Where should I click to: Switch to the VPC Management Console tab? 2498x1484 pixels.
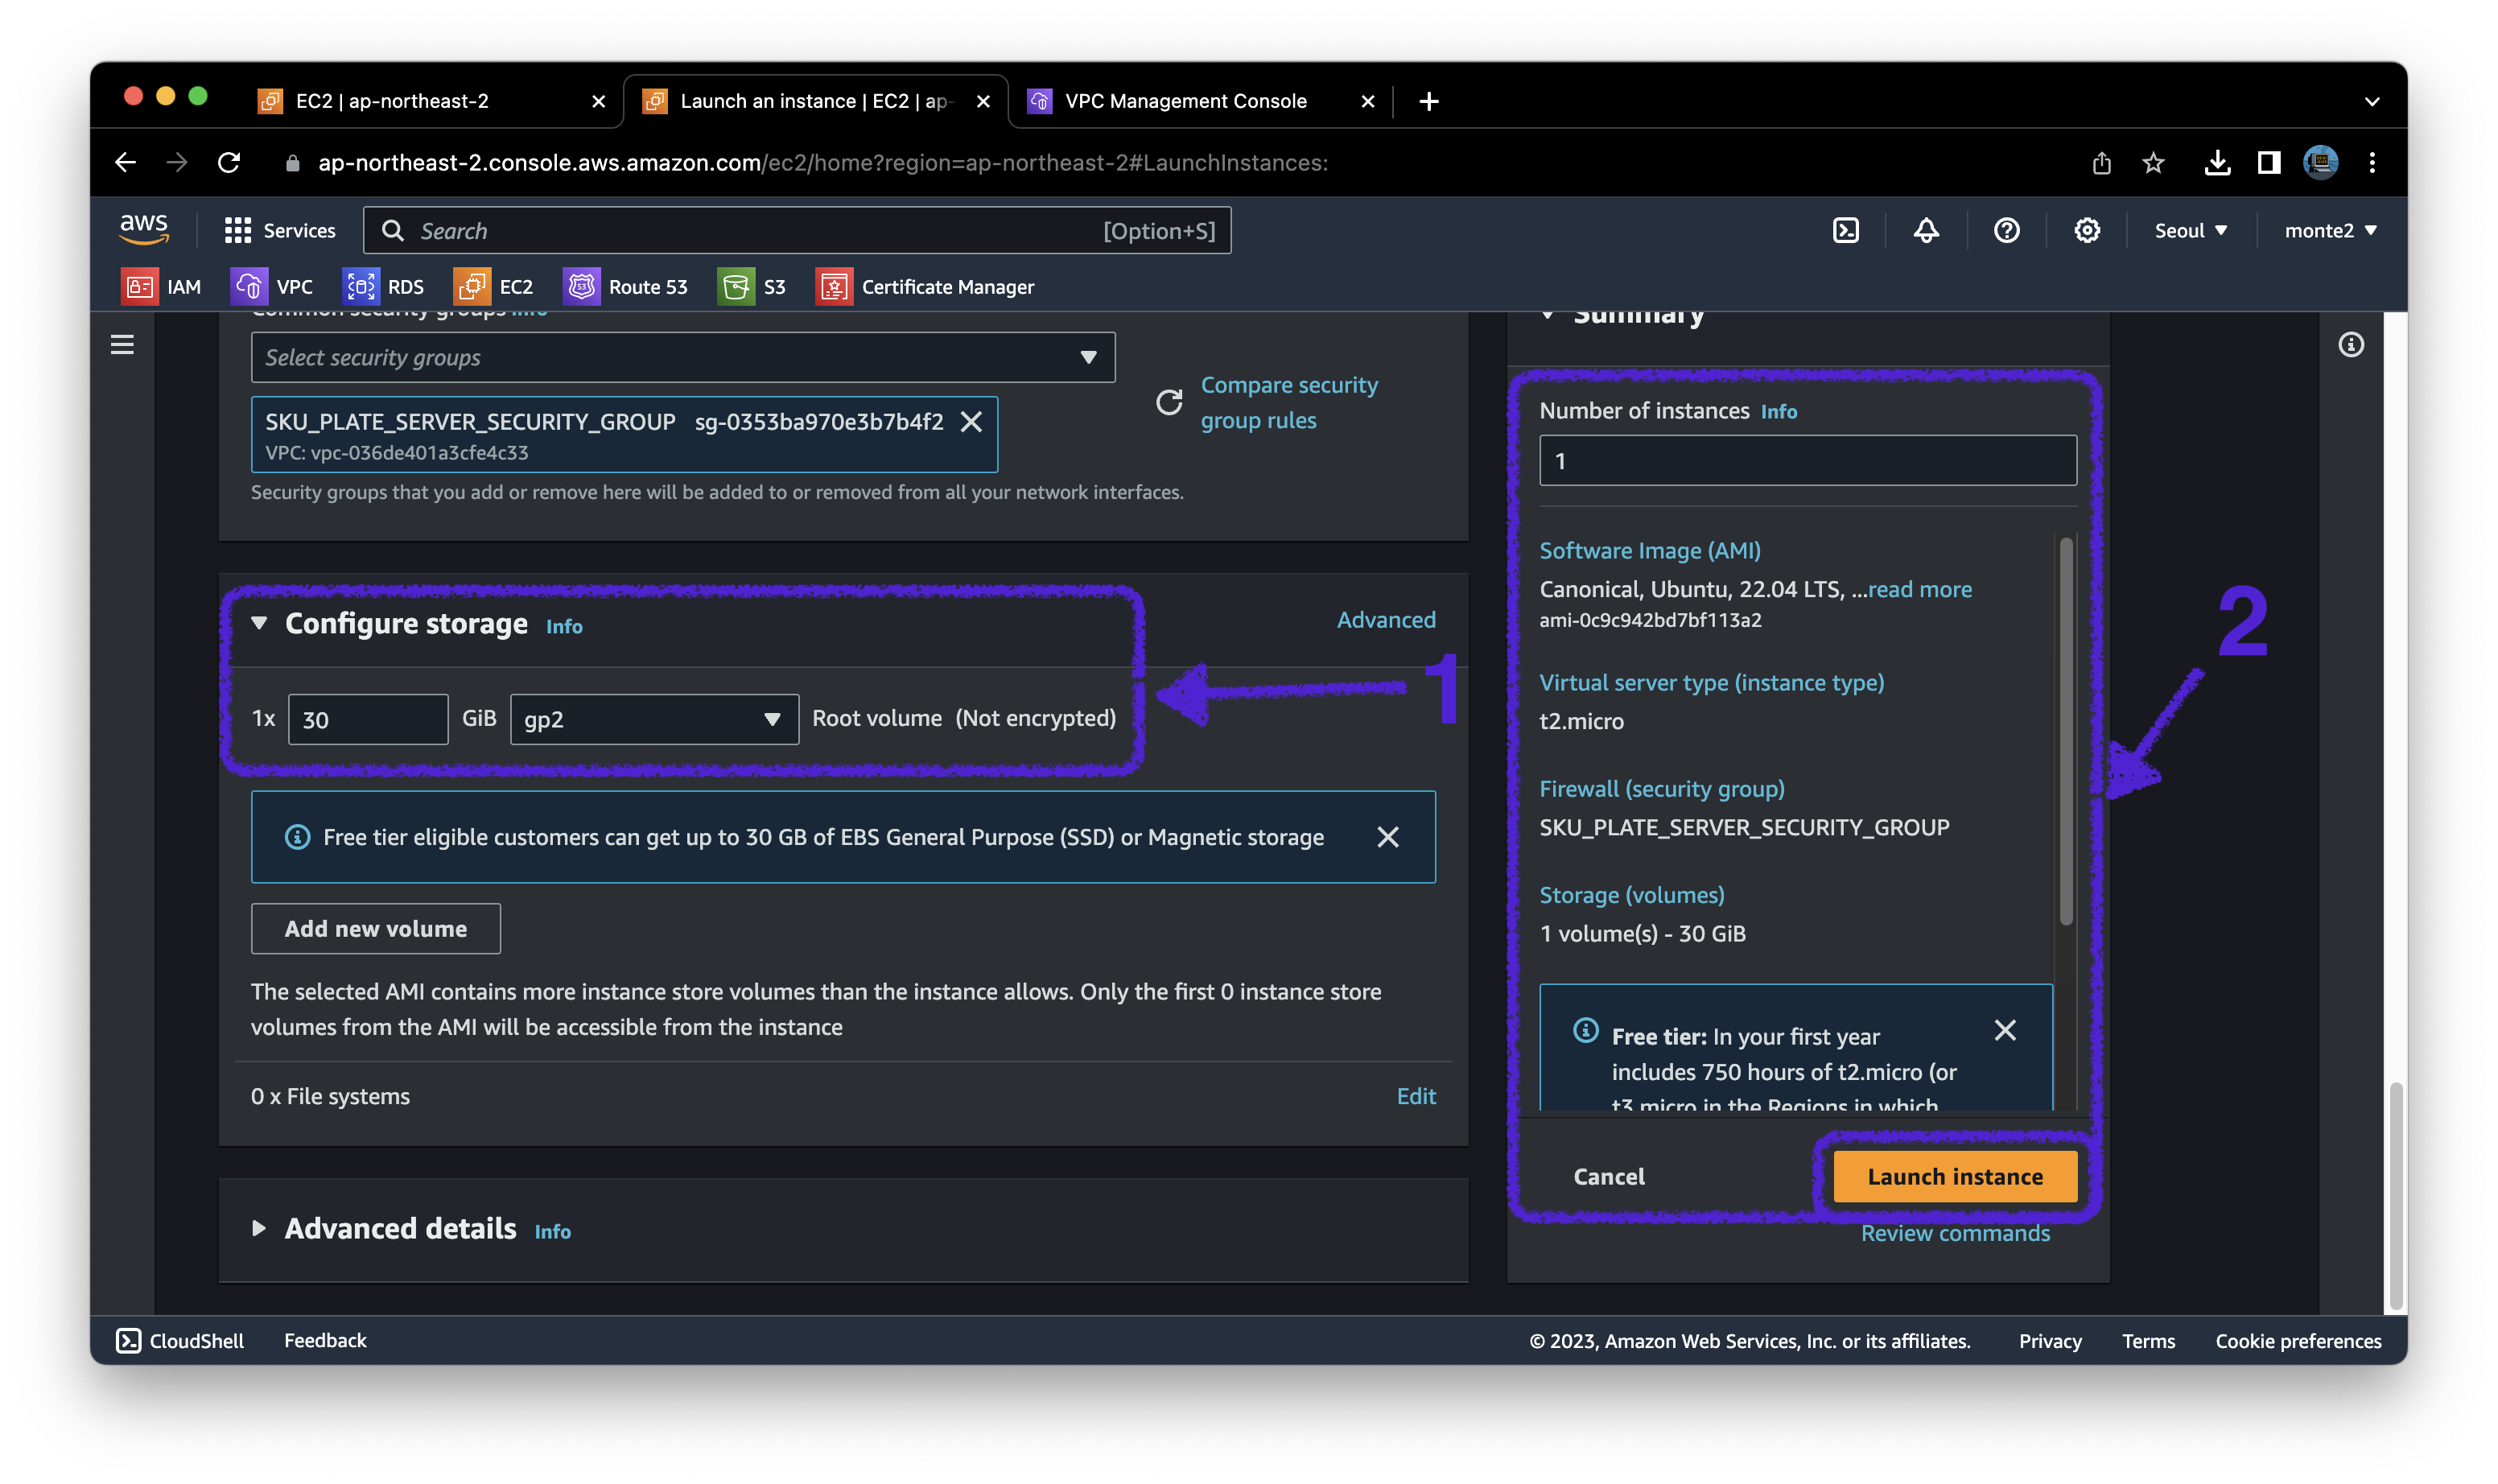[1185, 101]
